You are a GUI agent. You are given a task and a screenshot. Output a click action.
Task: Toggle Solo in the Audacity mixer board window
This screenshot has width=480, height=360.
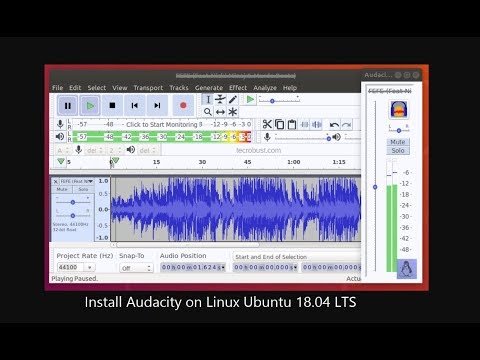[x=398, y=151]
